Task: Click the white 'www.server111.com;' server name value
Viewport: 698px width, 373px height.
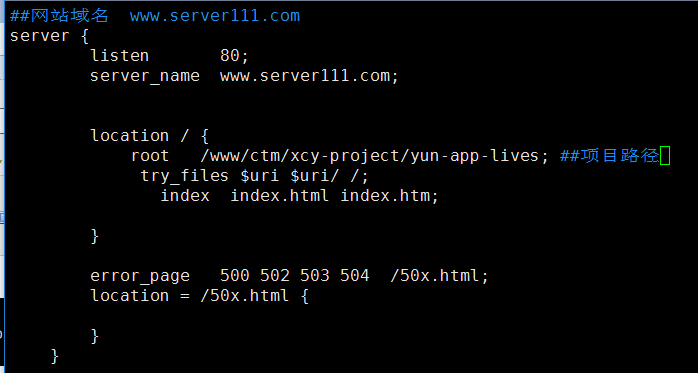Action: tap(309, 76)
